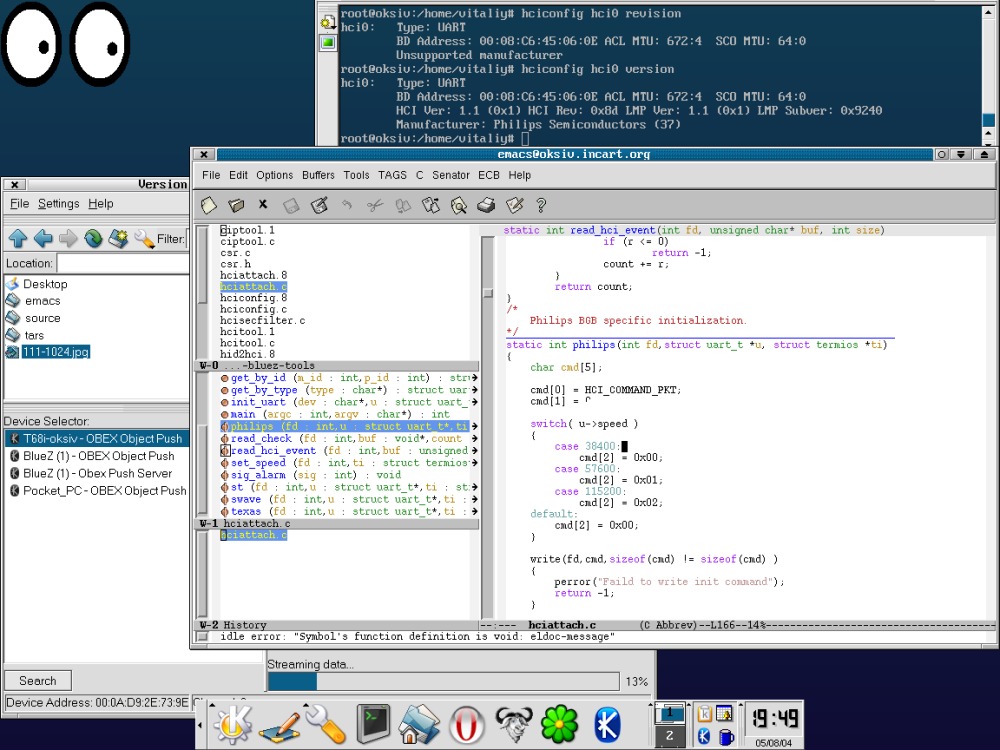
Task: Click the copy icon in Emacs toolbar
Action: [403, 205]
